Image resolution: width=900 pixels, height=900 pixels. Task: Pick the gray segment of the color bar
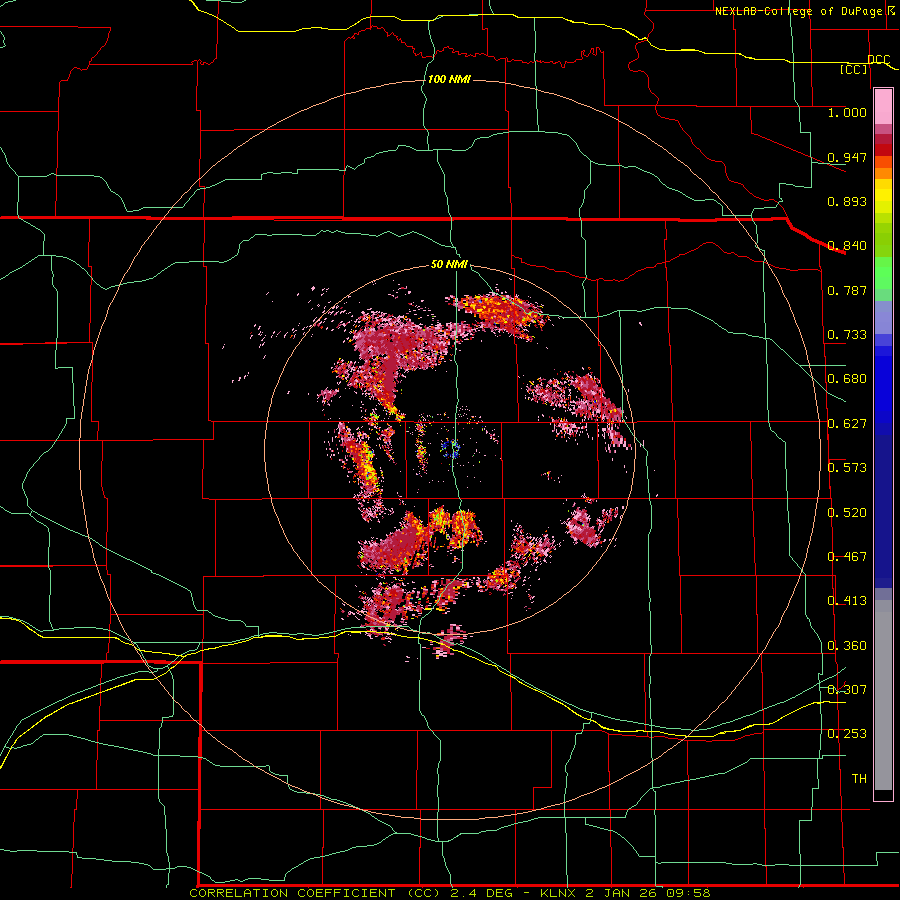tap(883, 695)
